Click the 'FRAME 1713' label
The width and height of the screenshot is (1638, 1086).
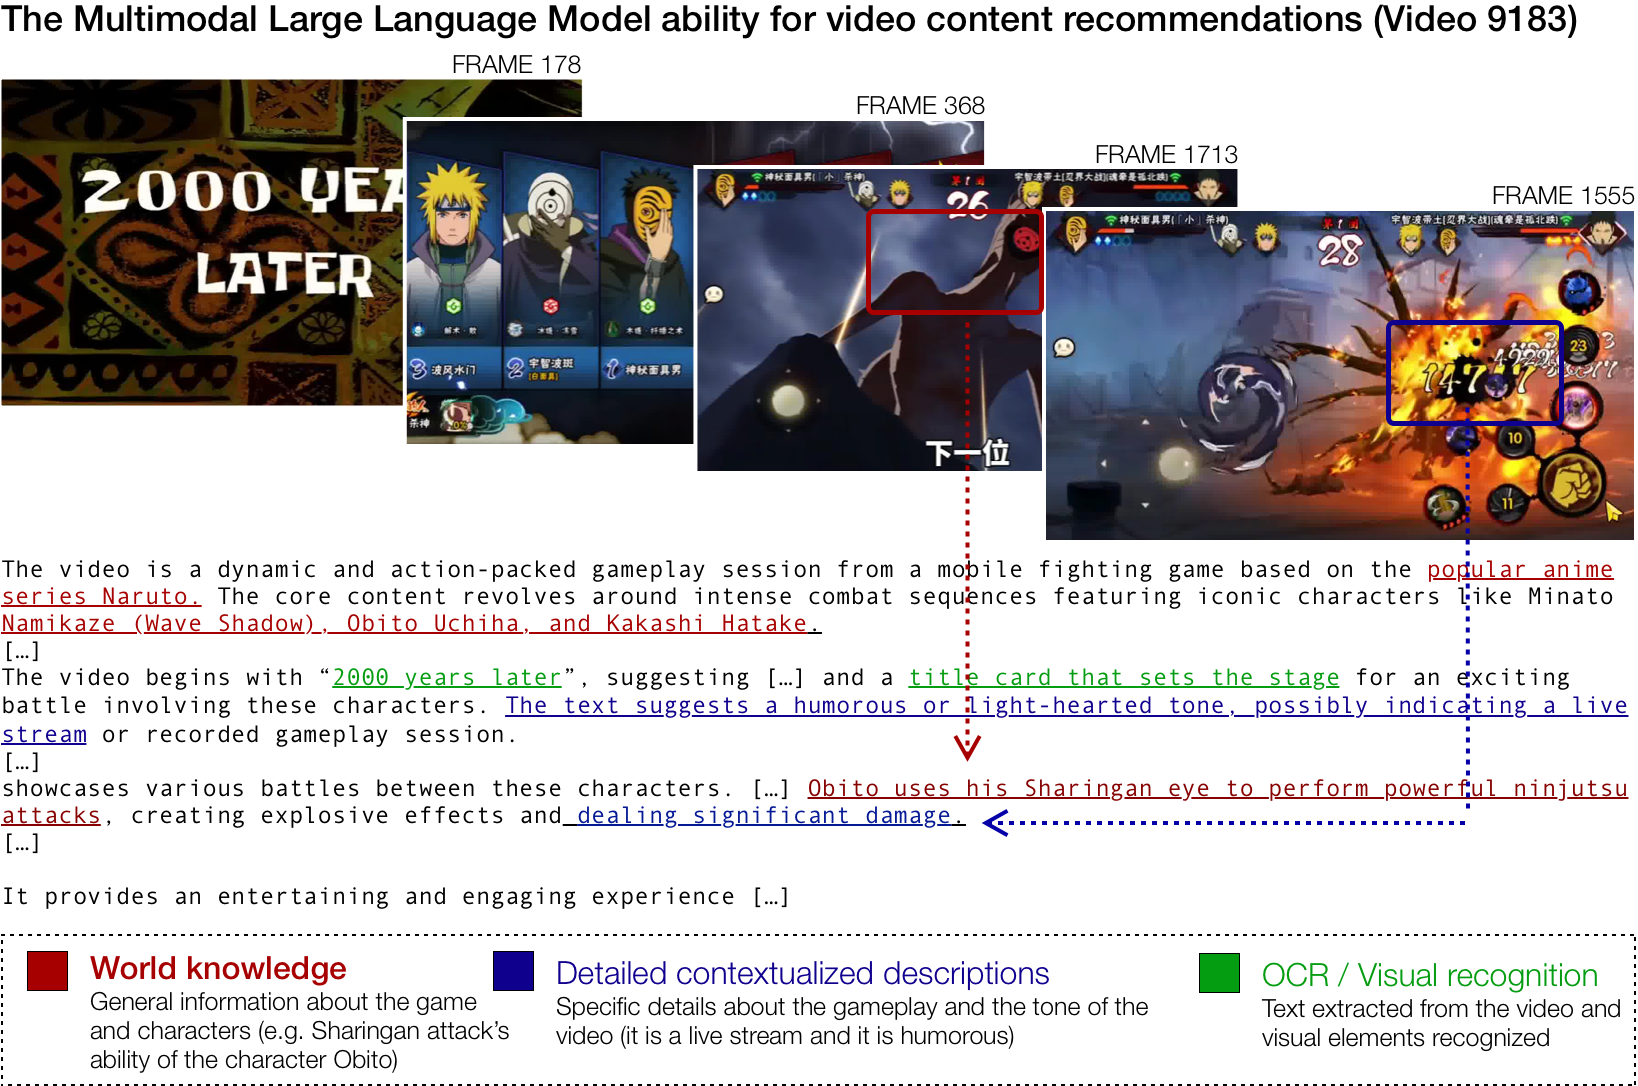tap(1166, 155)
